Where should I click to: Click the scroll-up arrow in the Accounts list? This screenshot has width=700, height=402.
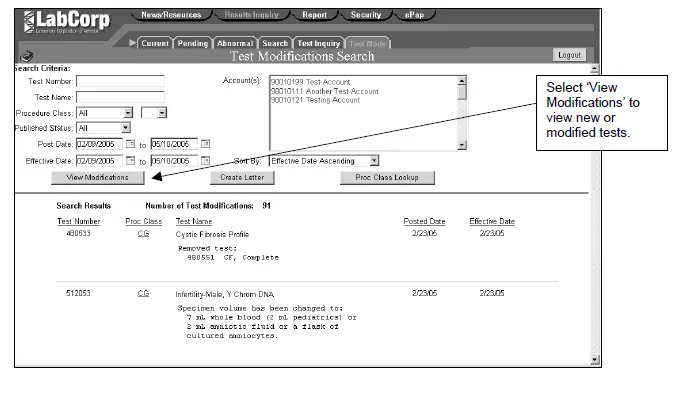(462, 80)
